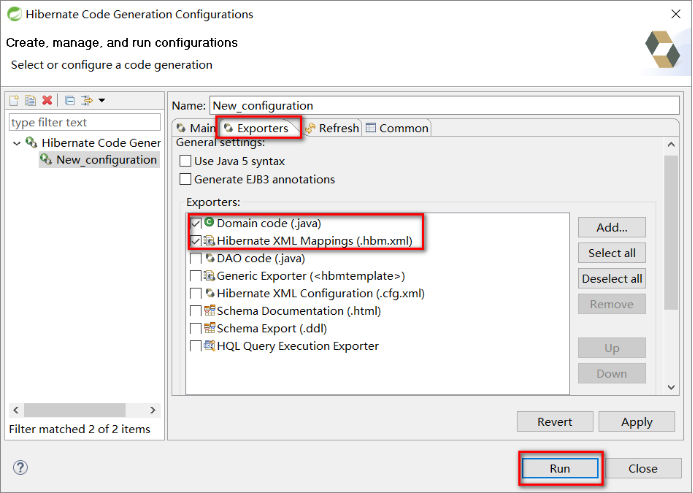Click the New_configuration tree node icon
693x493 pixels.
point(46,159)
